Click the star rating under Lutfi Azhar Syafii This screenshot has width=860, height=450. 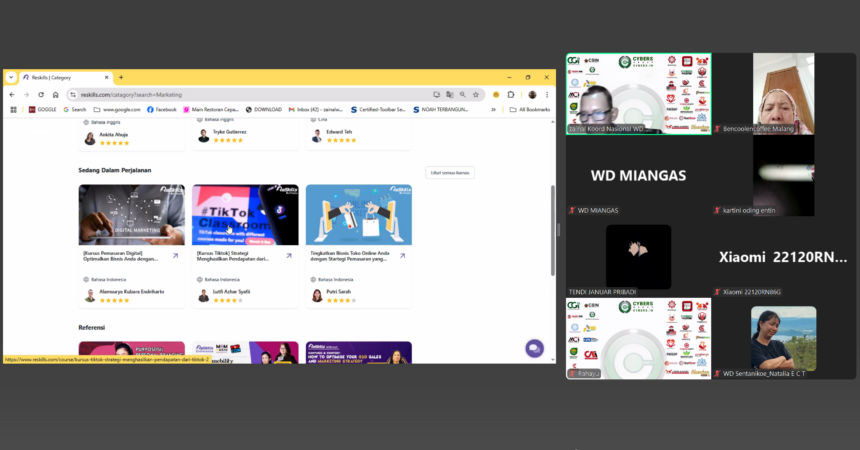tap(228, 300)
